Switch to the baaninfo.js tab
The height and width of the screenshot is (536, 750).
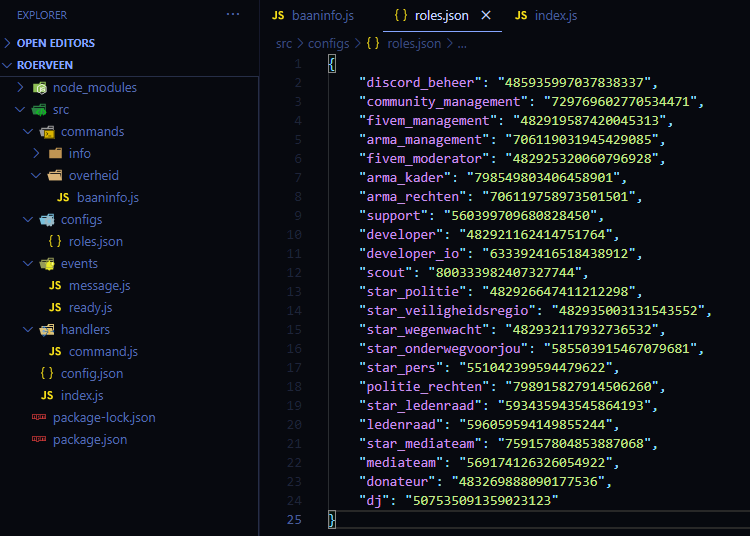(317, 16)
